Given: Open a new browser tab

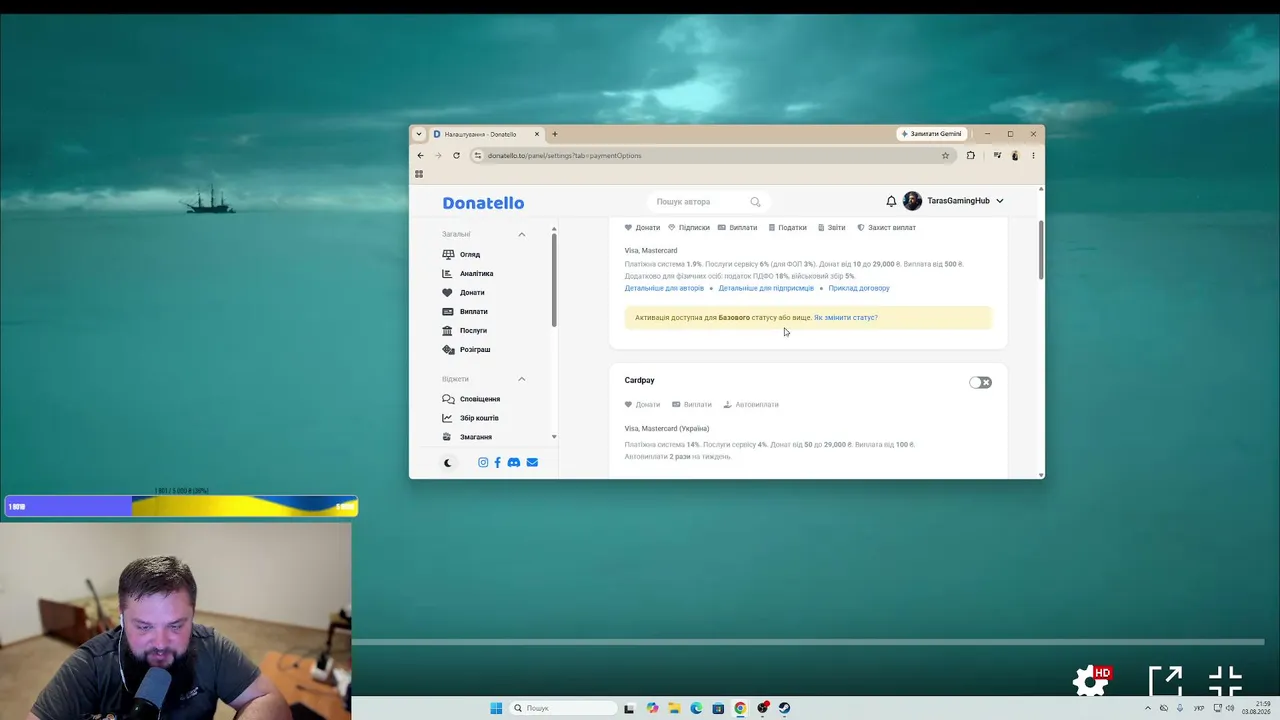Looking at the screenshot, I should click(555, 134).
